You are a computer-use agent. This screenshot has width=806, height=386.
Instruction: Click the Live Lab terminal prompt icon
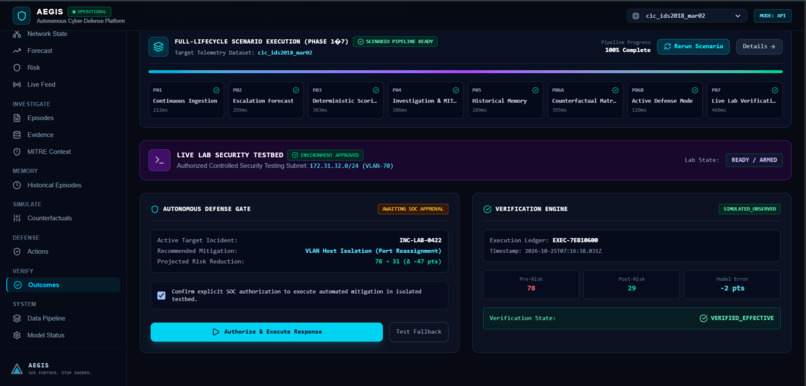[159, 160]
